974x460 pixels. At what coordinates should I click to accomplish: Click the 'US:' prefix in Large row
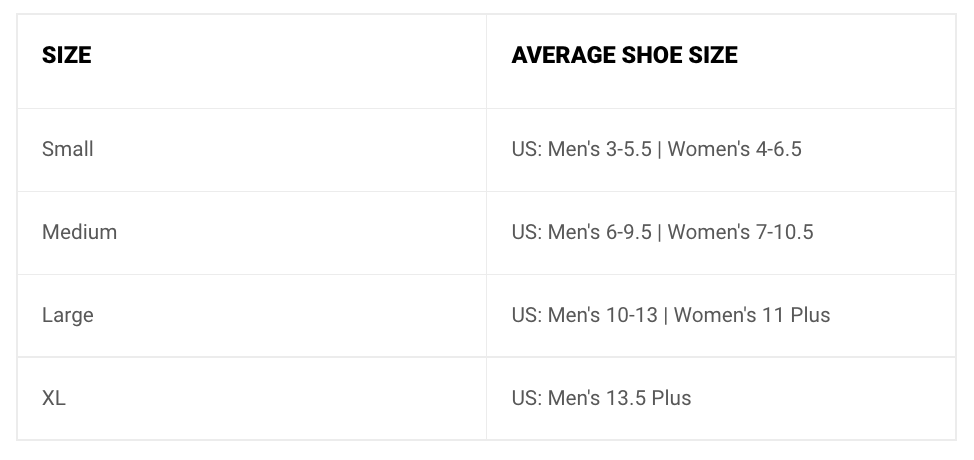(526, 315)
